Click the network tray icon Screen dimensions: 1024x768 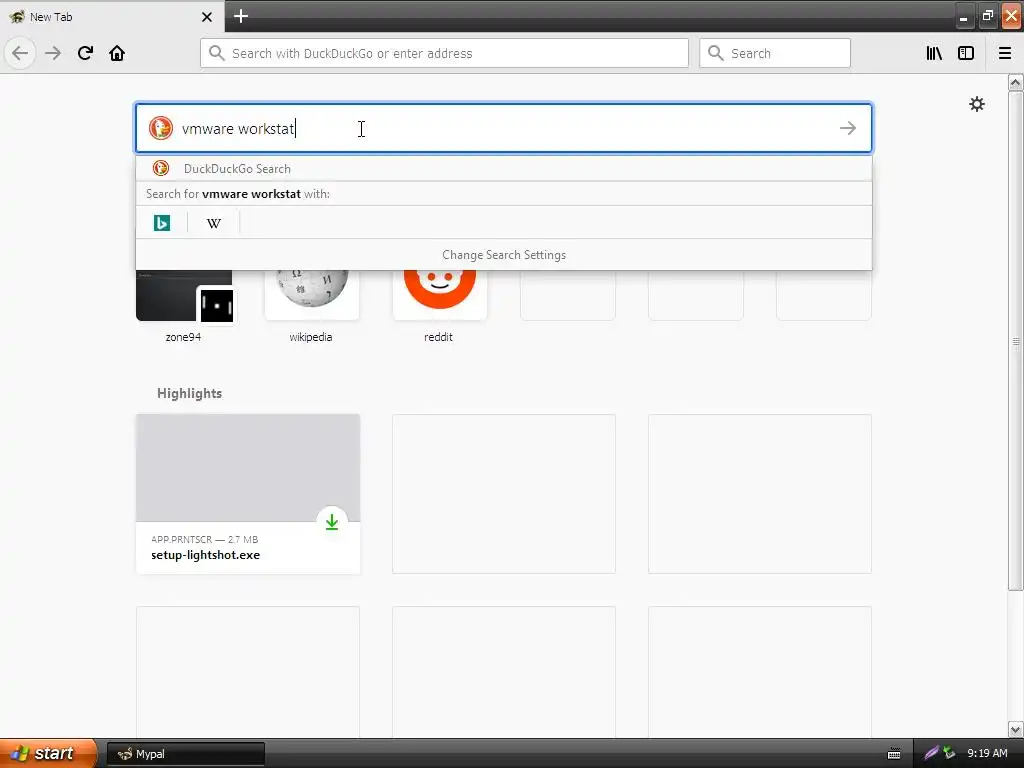click(x=949, y=753)
